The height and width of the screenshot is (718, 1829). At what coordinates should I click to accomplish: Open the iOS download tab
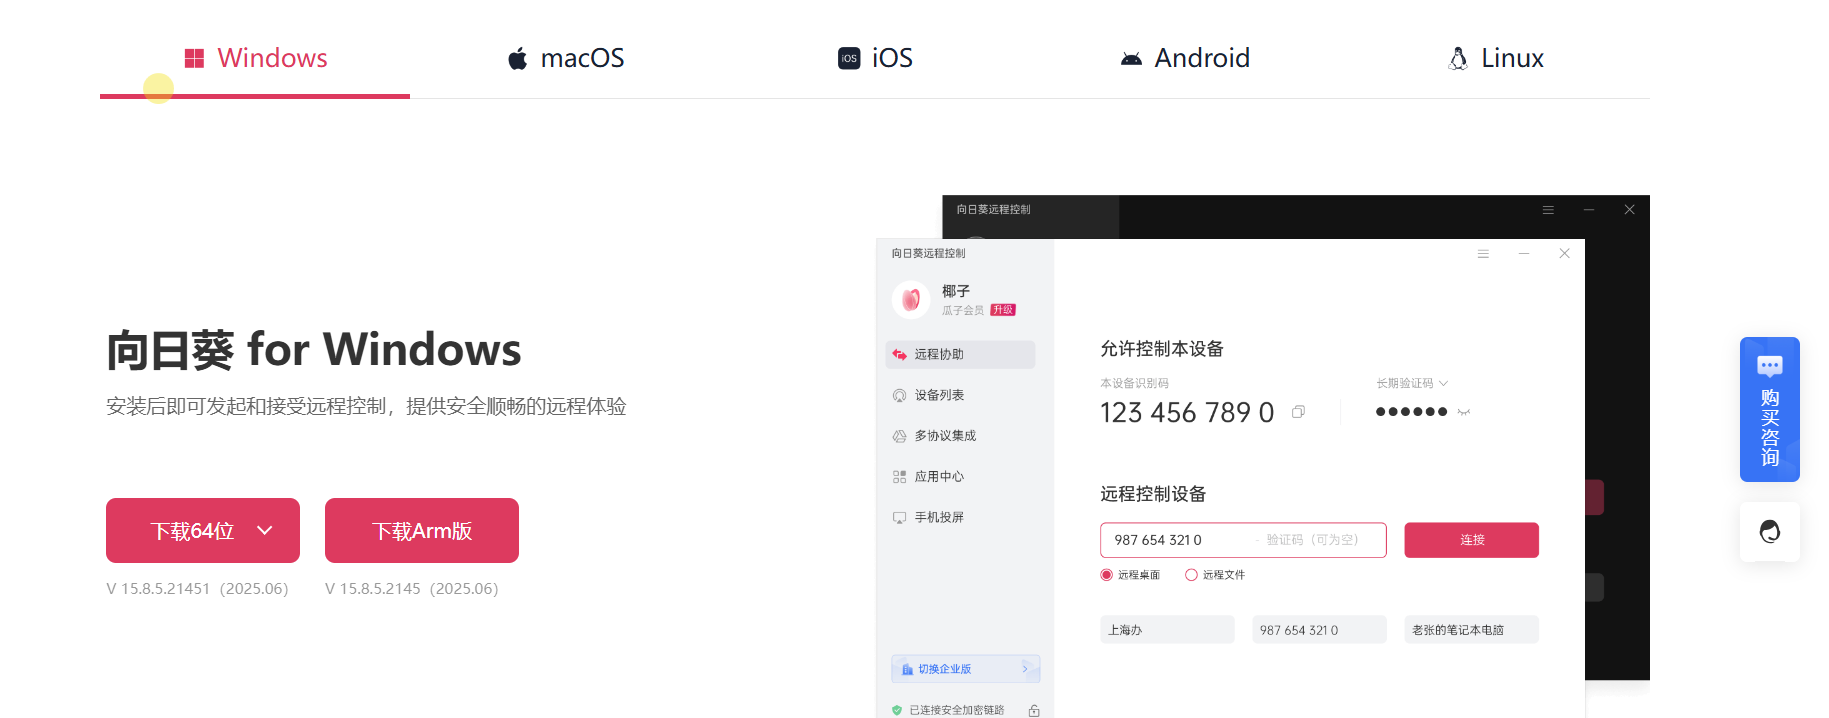[x=875, y=58]
